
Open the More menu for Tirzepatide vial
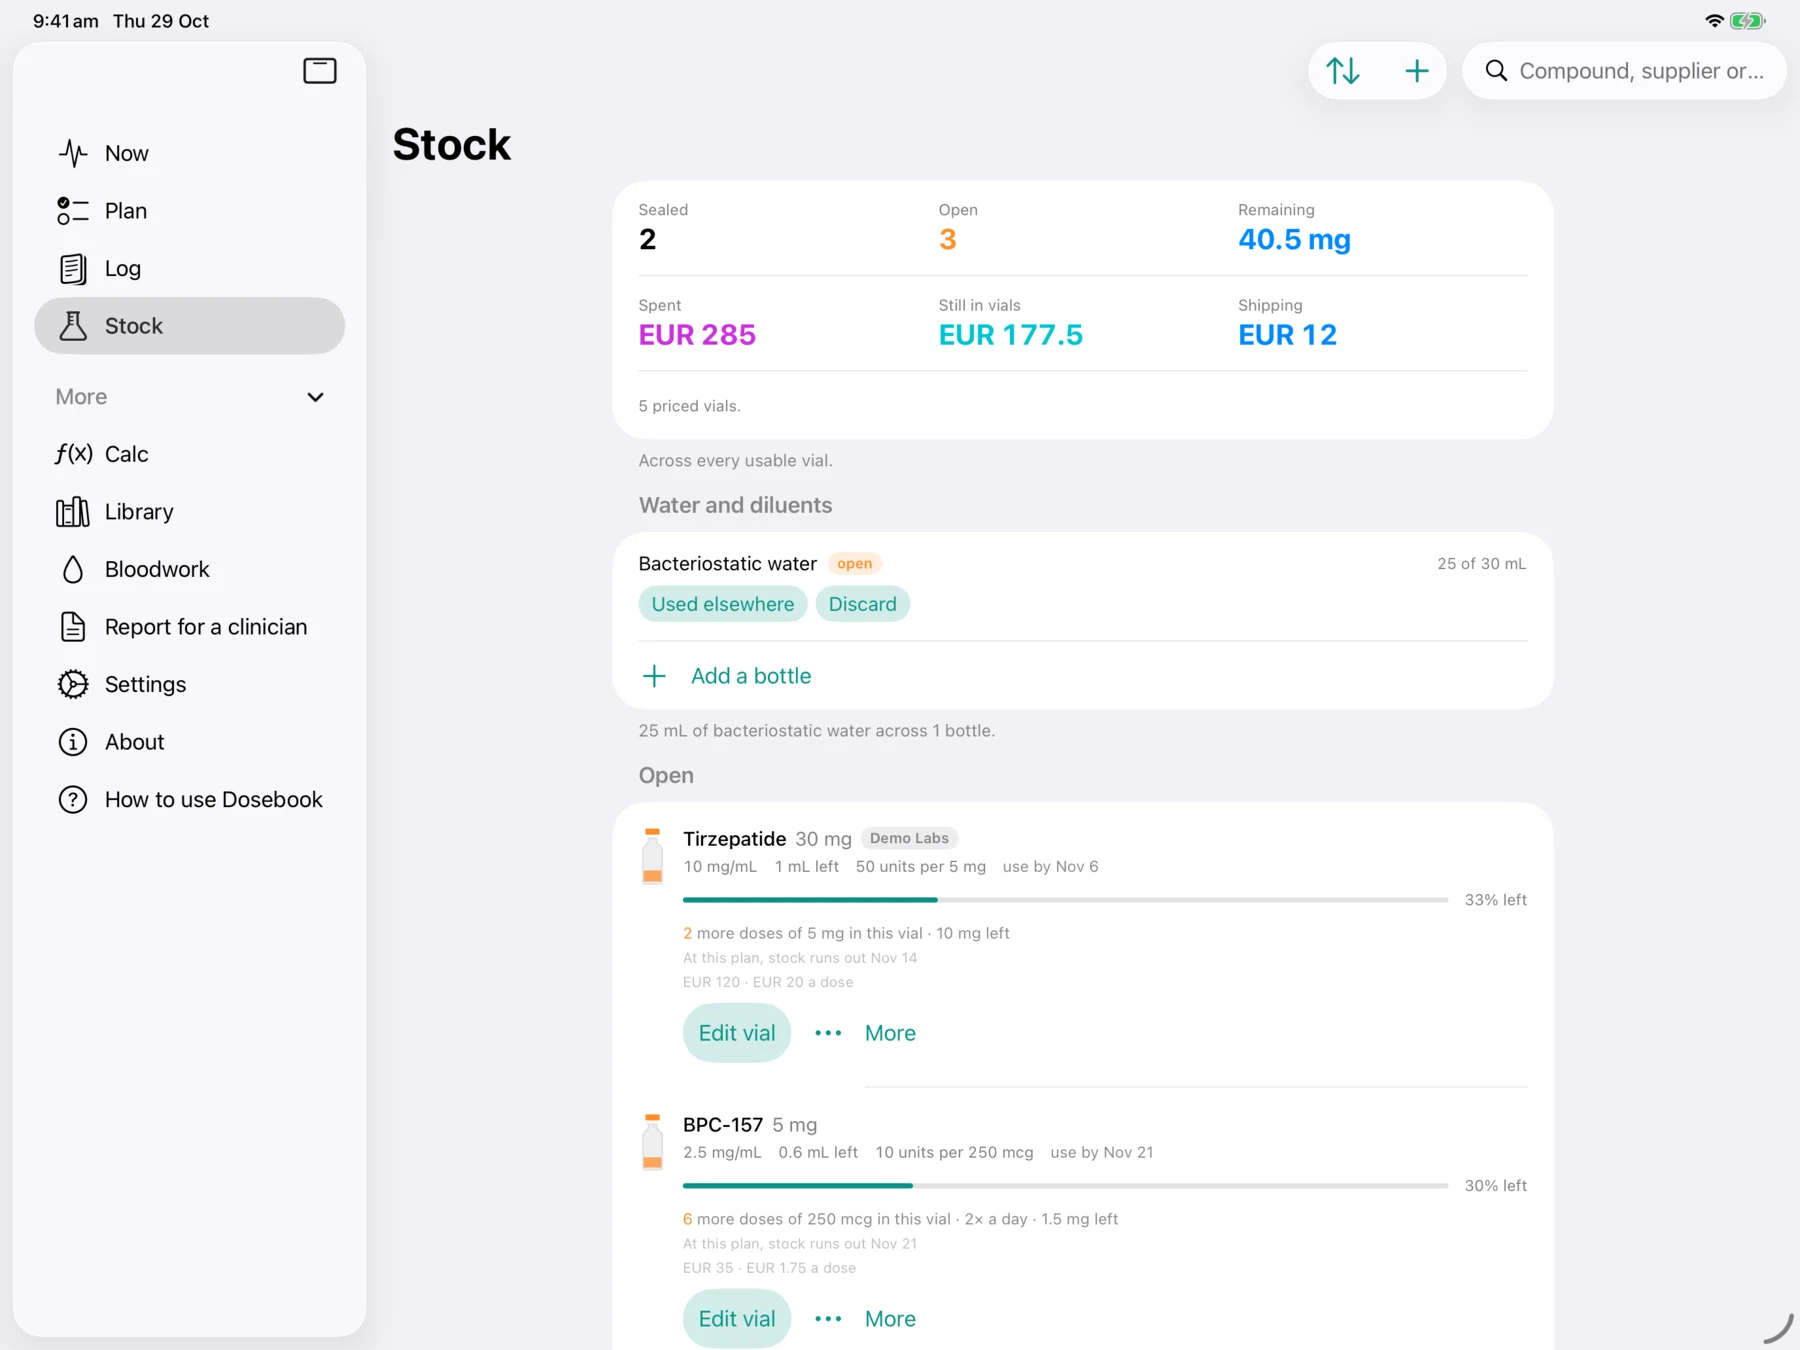[865, 1033]
